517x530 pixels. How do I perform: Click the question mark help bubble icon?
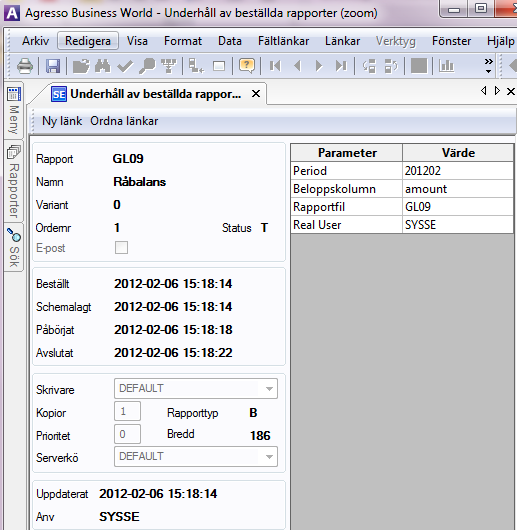(x=247, y=66)
